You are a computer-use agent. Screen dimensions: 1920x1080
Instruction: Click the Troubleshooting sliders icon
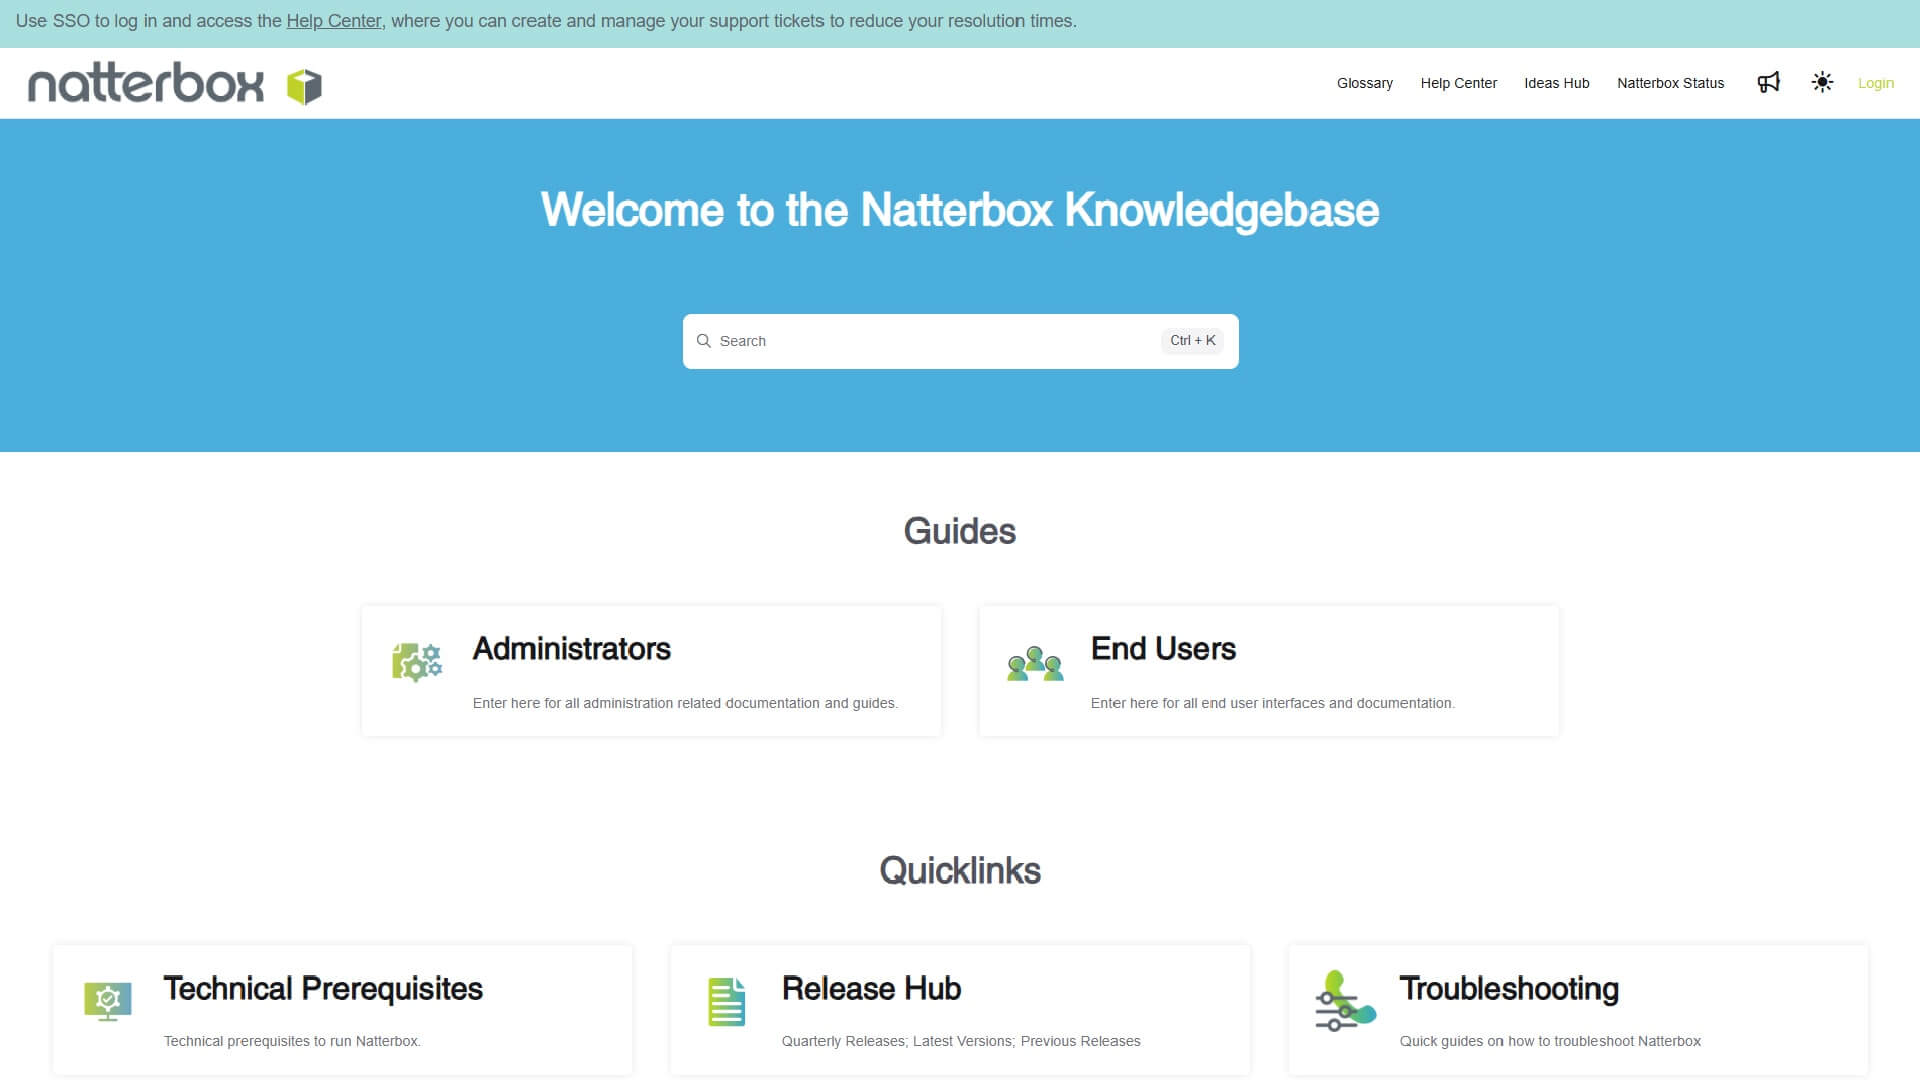click(1345, 1001)
